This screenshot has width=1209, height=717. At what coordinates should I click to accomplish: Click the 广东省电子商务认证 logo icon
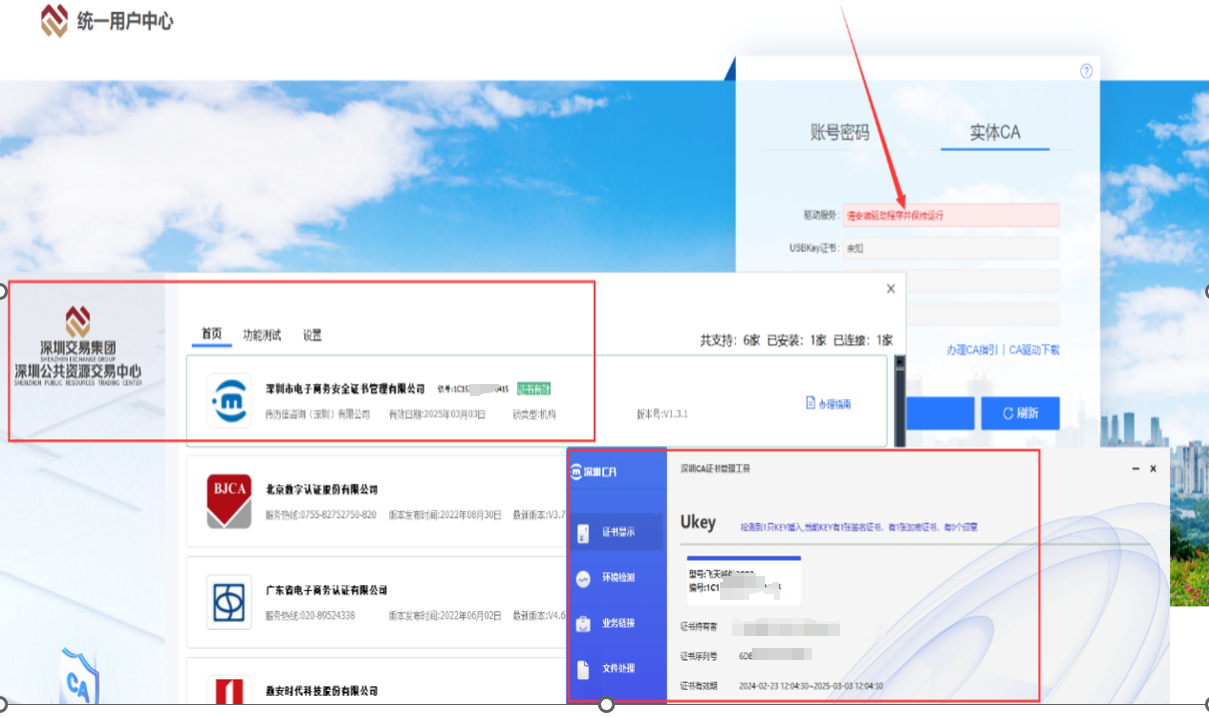coord(229,601)
